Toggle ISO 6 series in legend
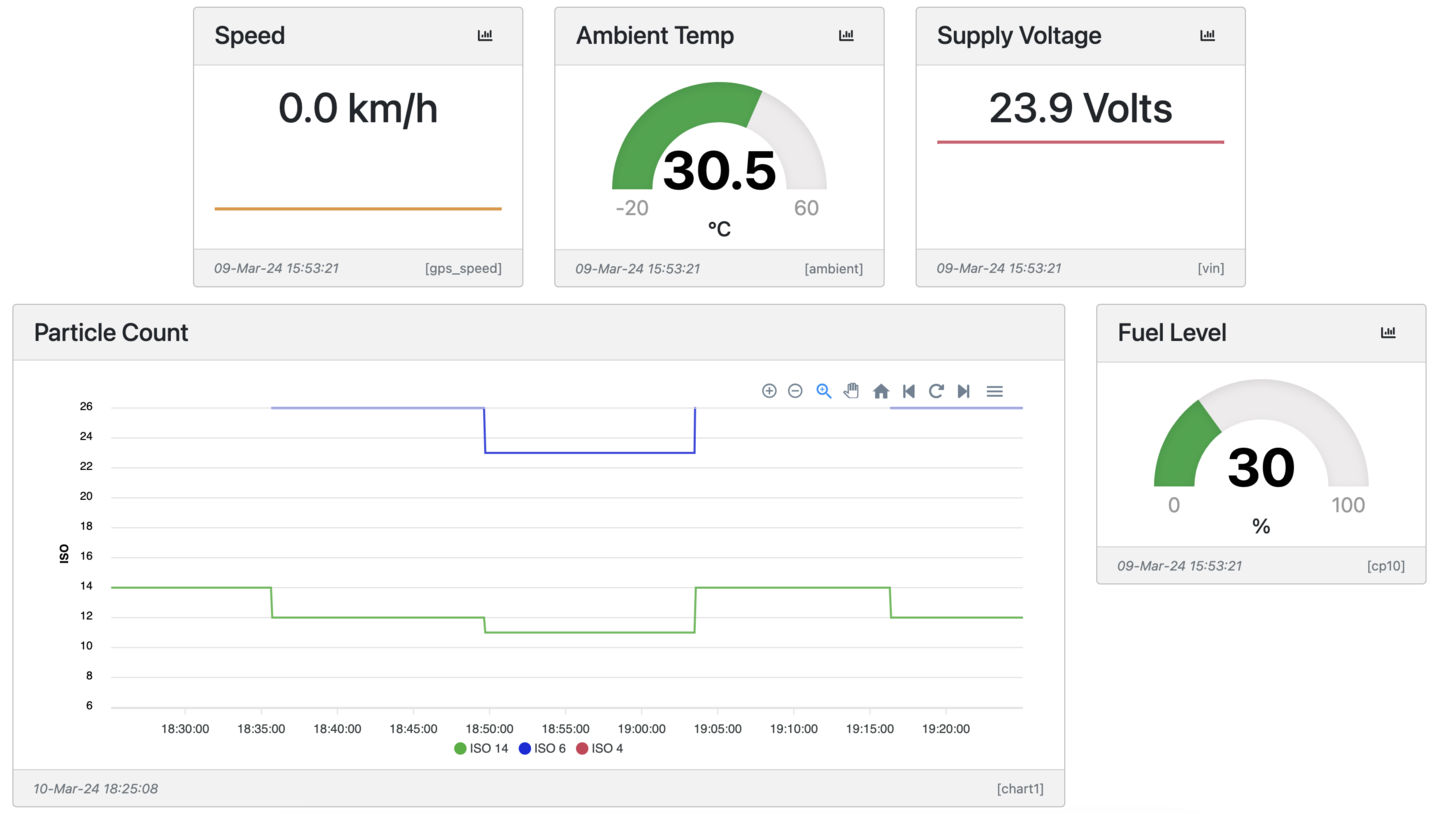 click(x=547, y=748)
